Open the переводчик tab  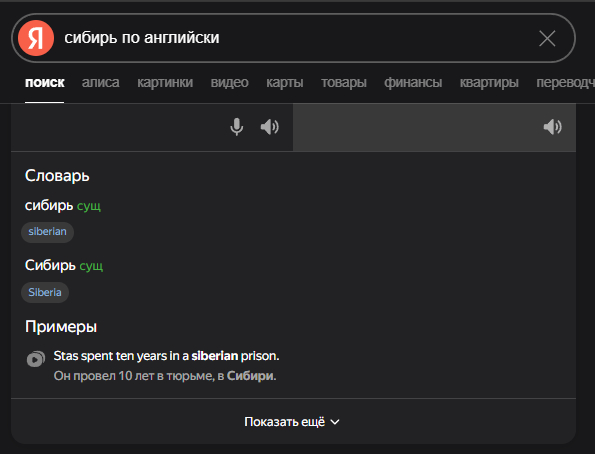565,82
